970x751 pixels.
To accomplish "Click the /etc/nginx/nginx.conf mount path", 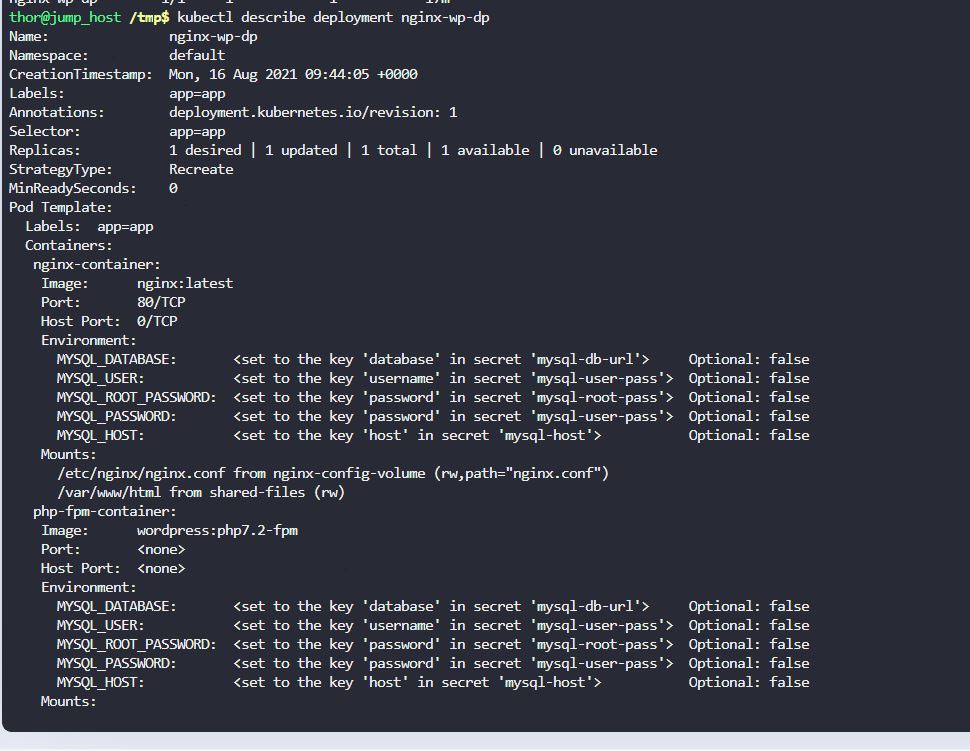I will [x=141, y=473].
